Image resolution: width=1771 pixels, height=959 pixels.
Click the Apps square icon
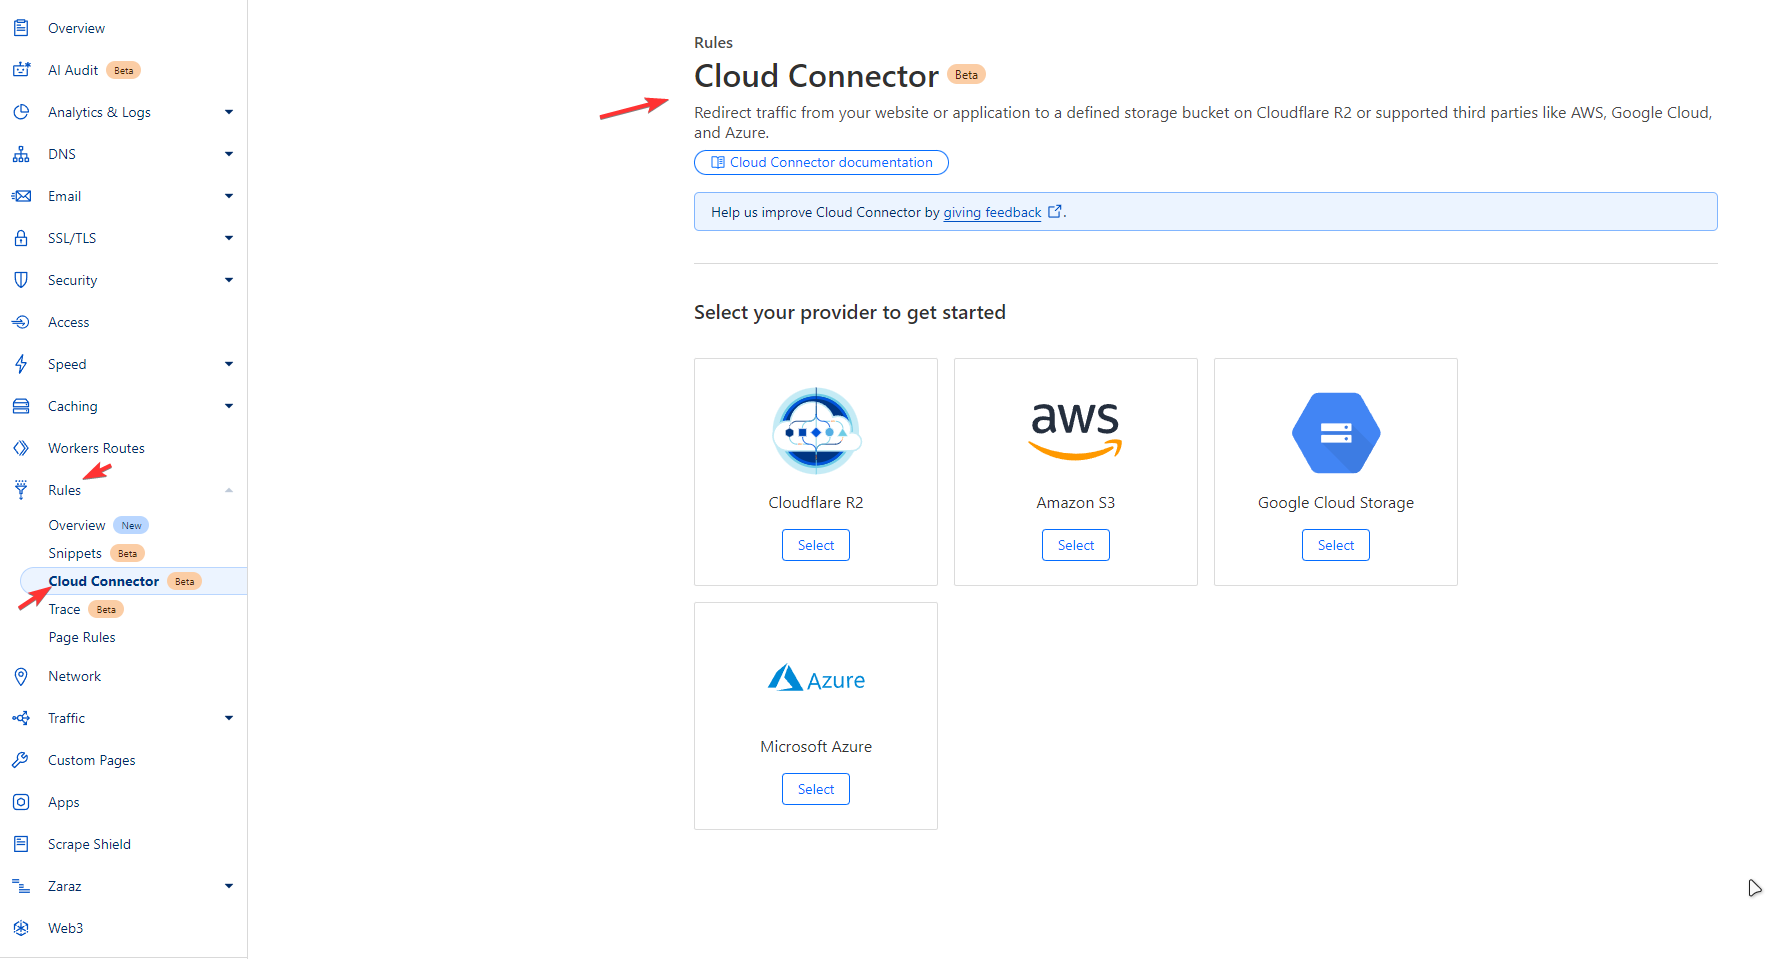21,802
